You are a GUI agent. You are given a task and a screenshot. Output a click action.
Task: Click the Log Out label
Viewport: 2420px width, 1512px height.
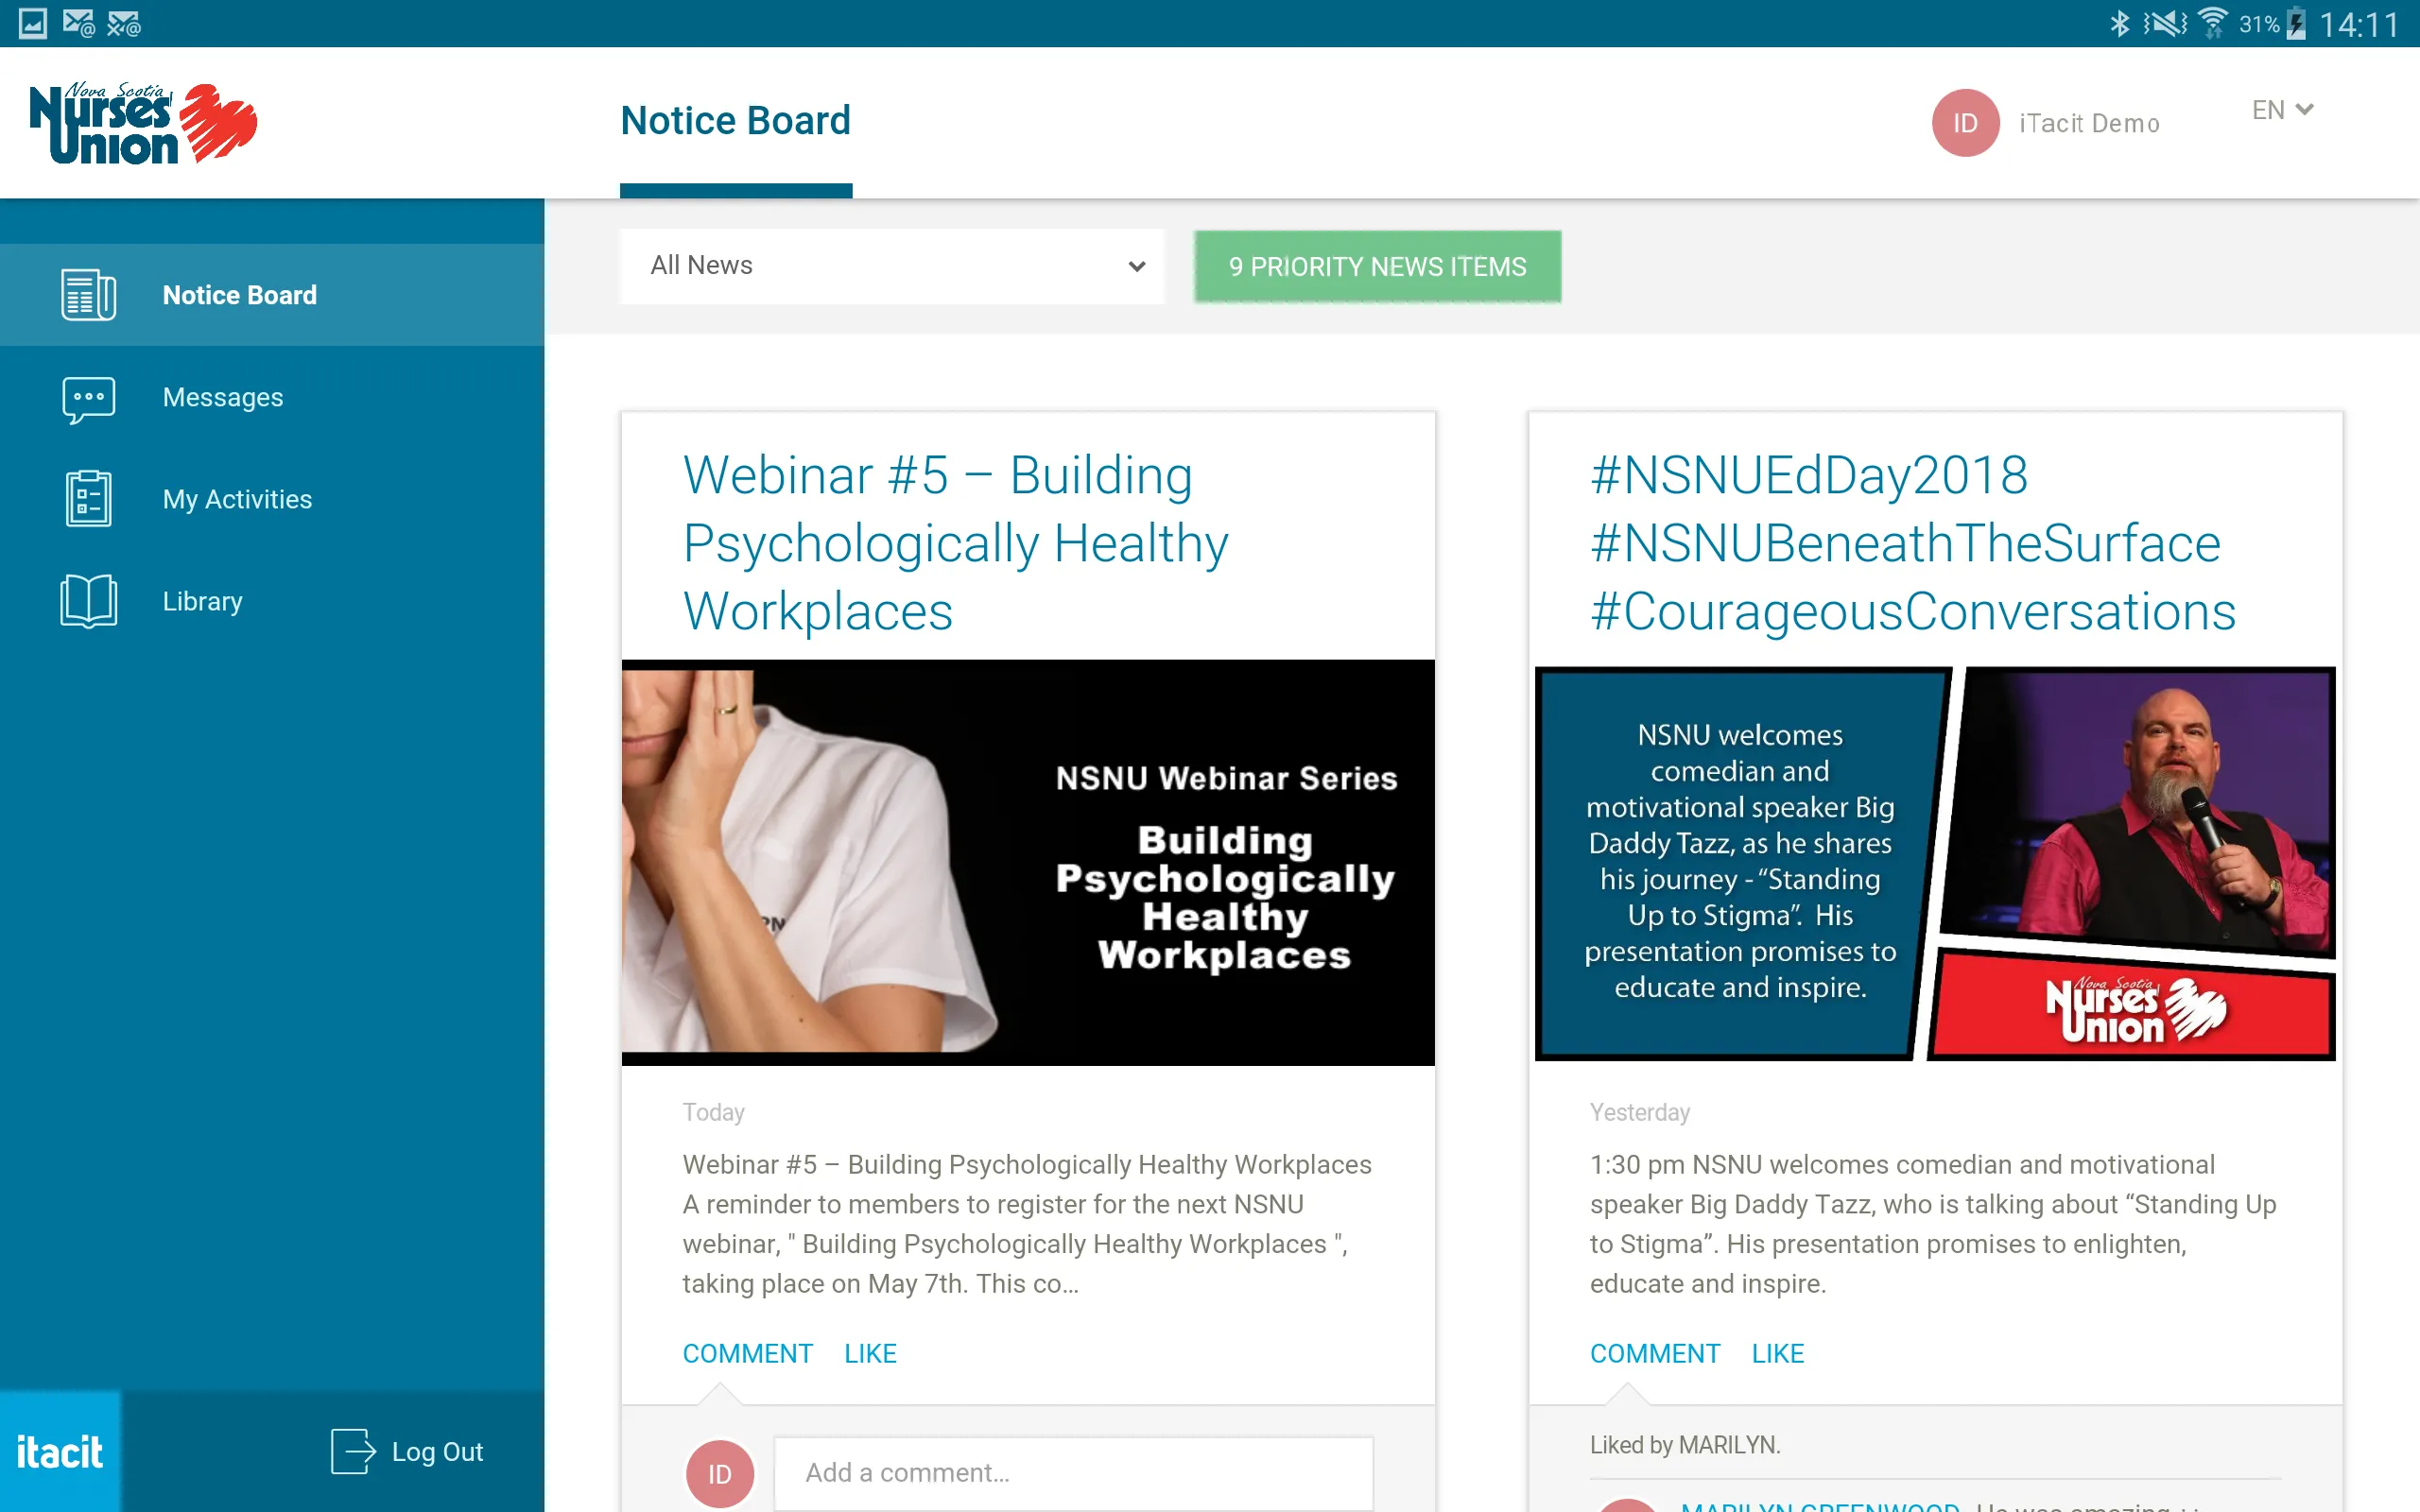[437, 1451]
